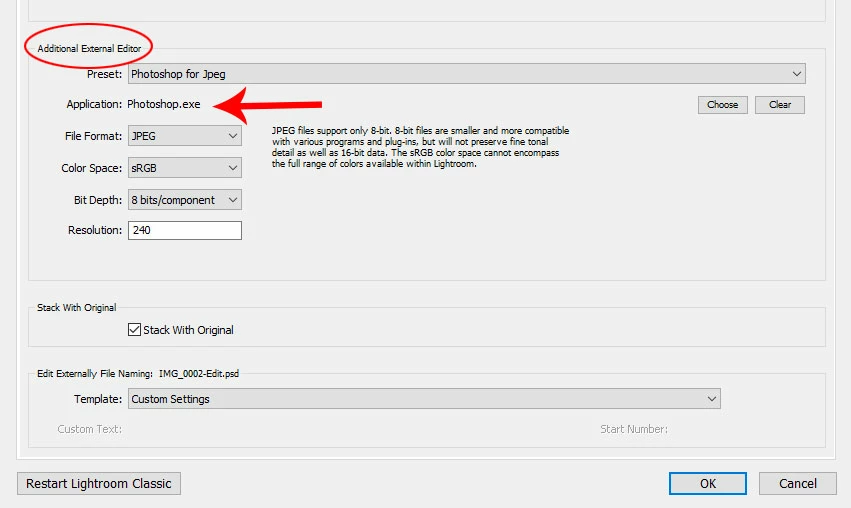This screenshot has width=851, height=508.
Task: Click the Resolution label
Action: tap(95, 230)
